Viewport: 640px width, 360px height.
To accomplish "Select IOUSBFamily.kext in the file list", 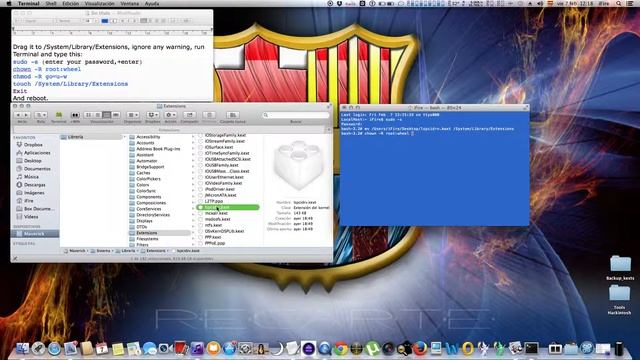I will pos(222,165).
